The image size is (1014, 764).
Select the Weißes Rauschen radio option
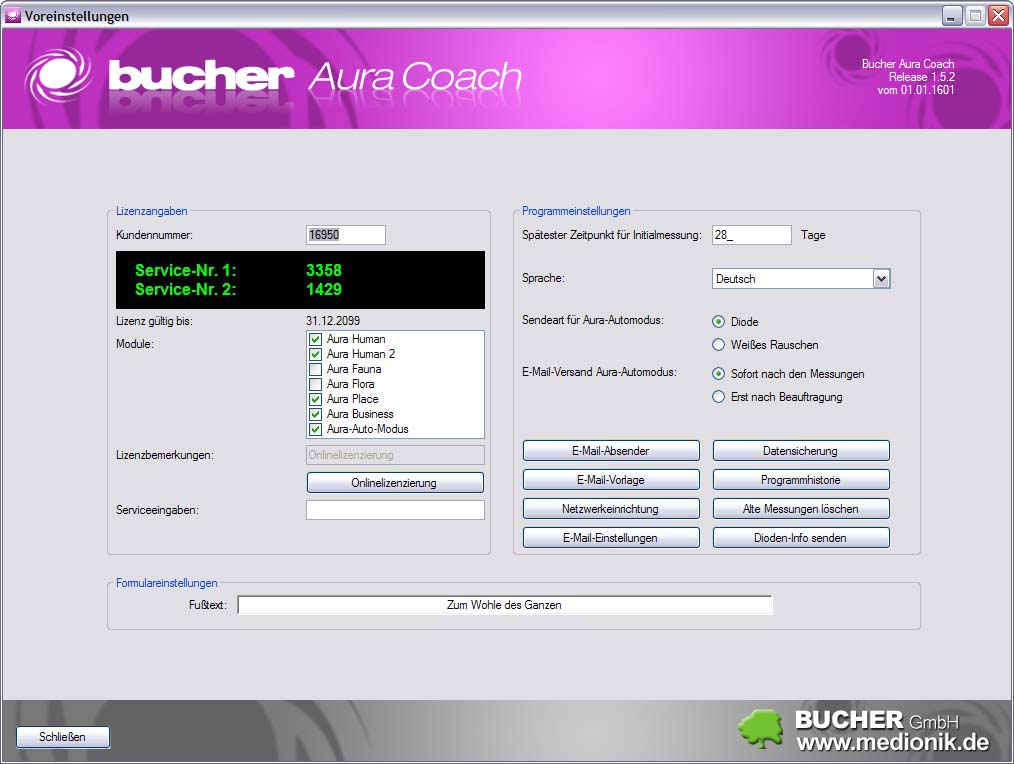coord(718,345)
